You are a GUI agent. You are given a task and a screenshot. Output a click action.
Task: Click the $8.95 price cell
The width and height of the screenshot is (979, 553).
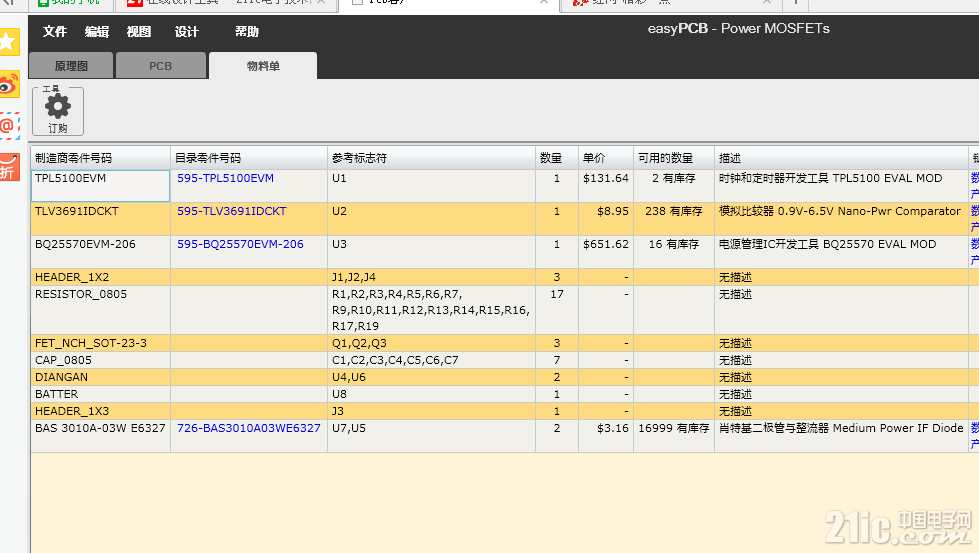606,219
